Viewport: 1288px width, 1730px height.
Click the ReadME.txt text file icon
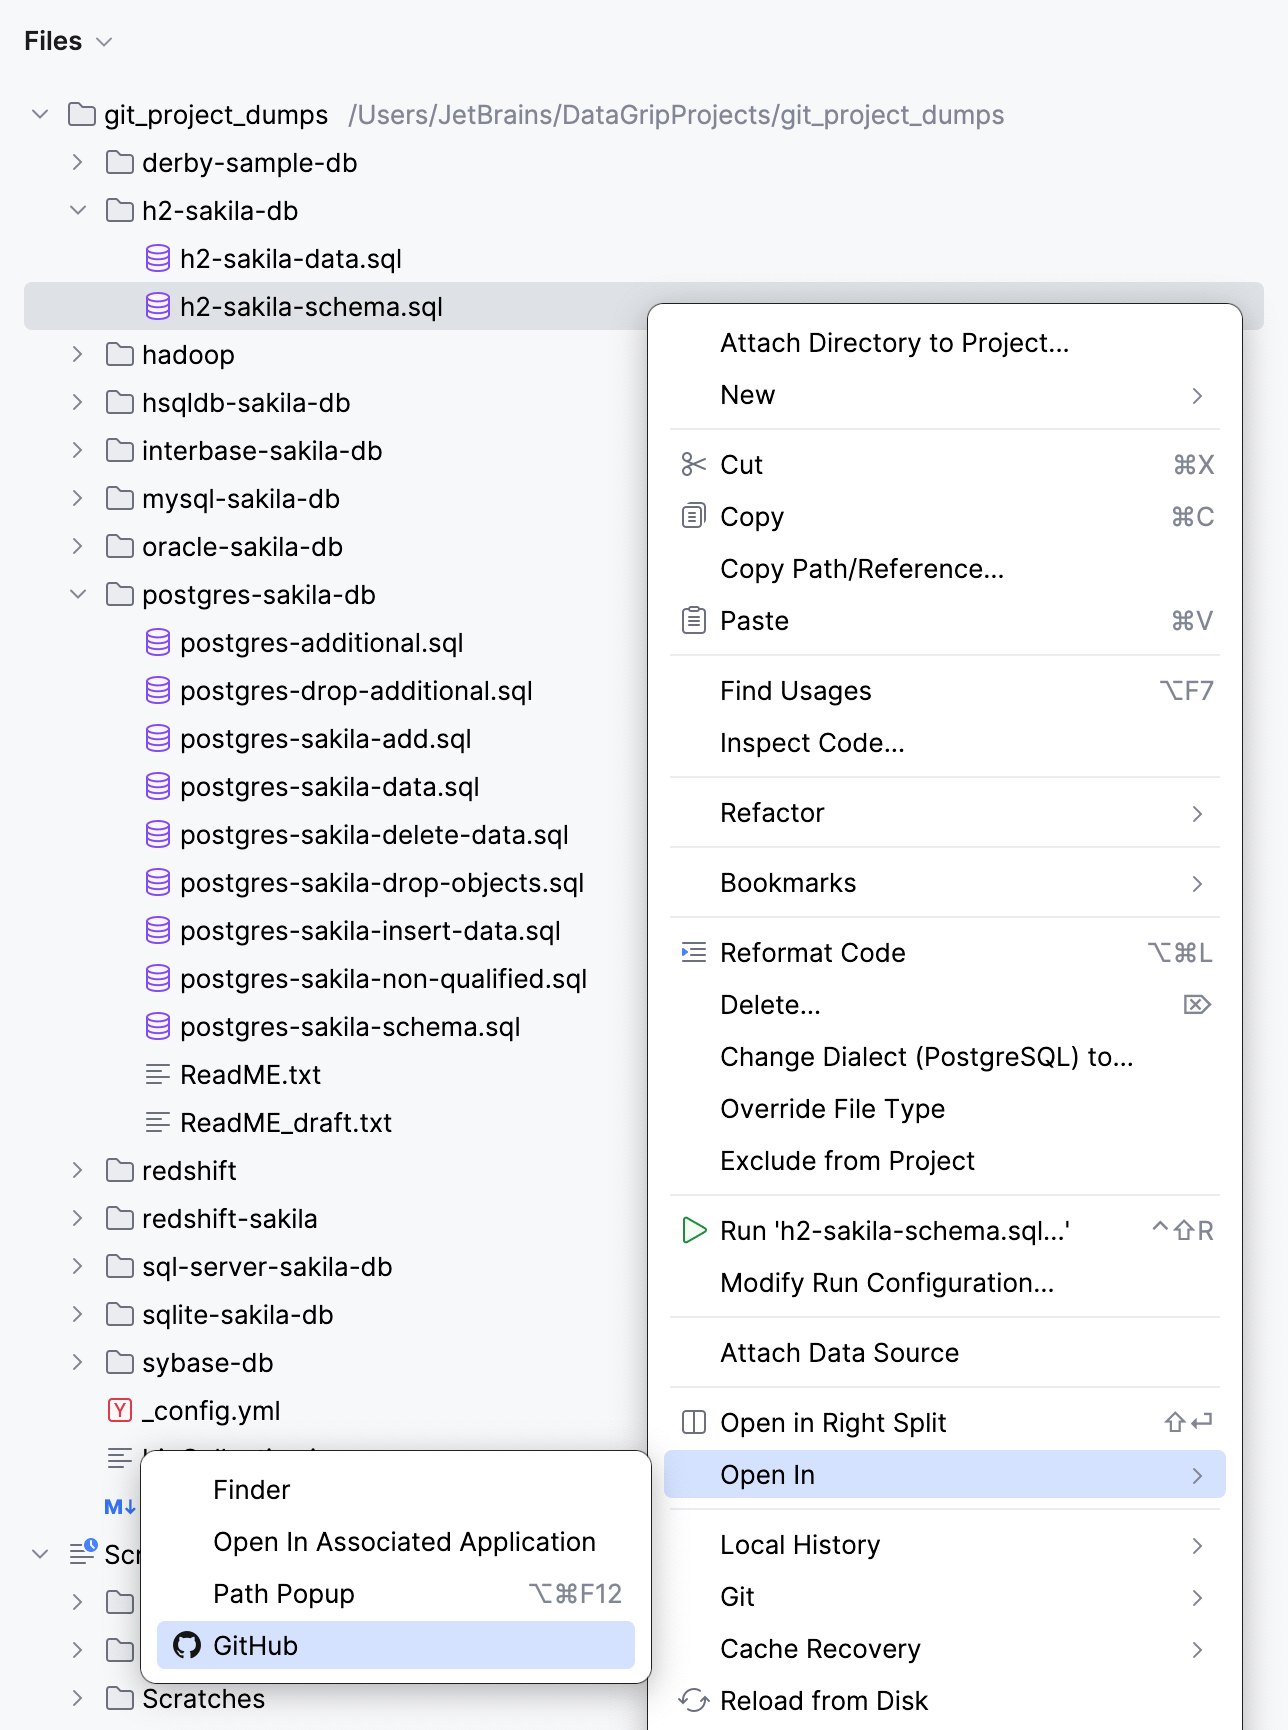click(158, 1074)
